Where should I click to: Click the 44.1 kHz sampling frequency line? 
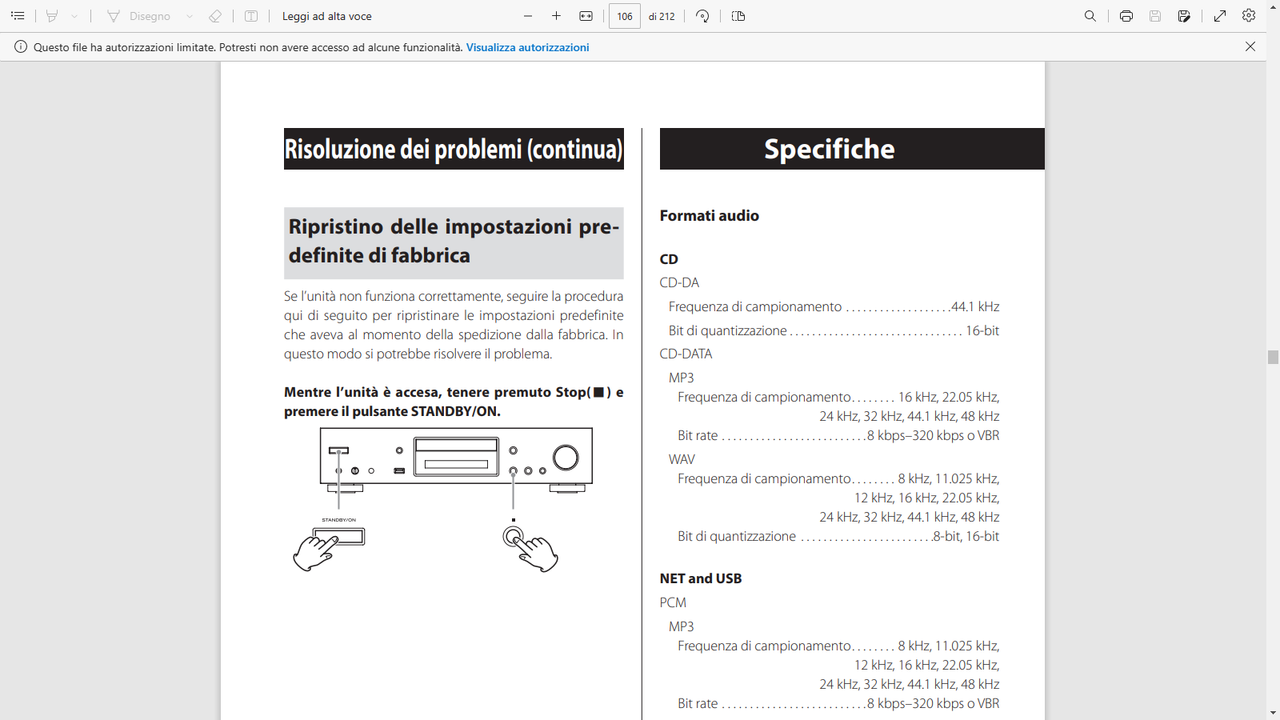834,307
